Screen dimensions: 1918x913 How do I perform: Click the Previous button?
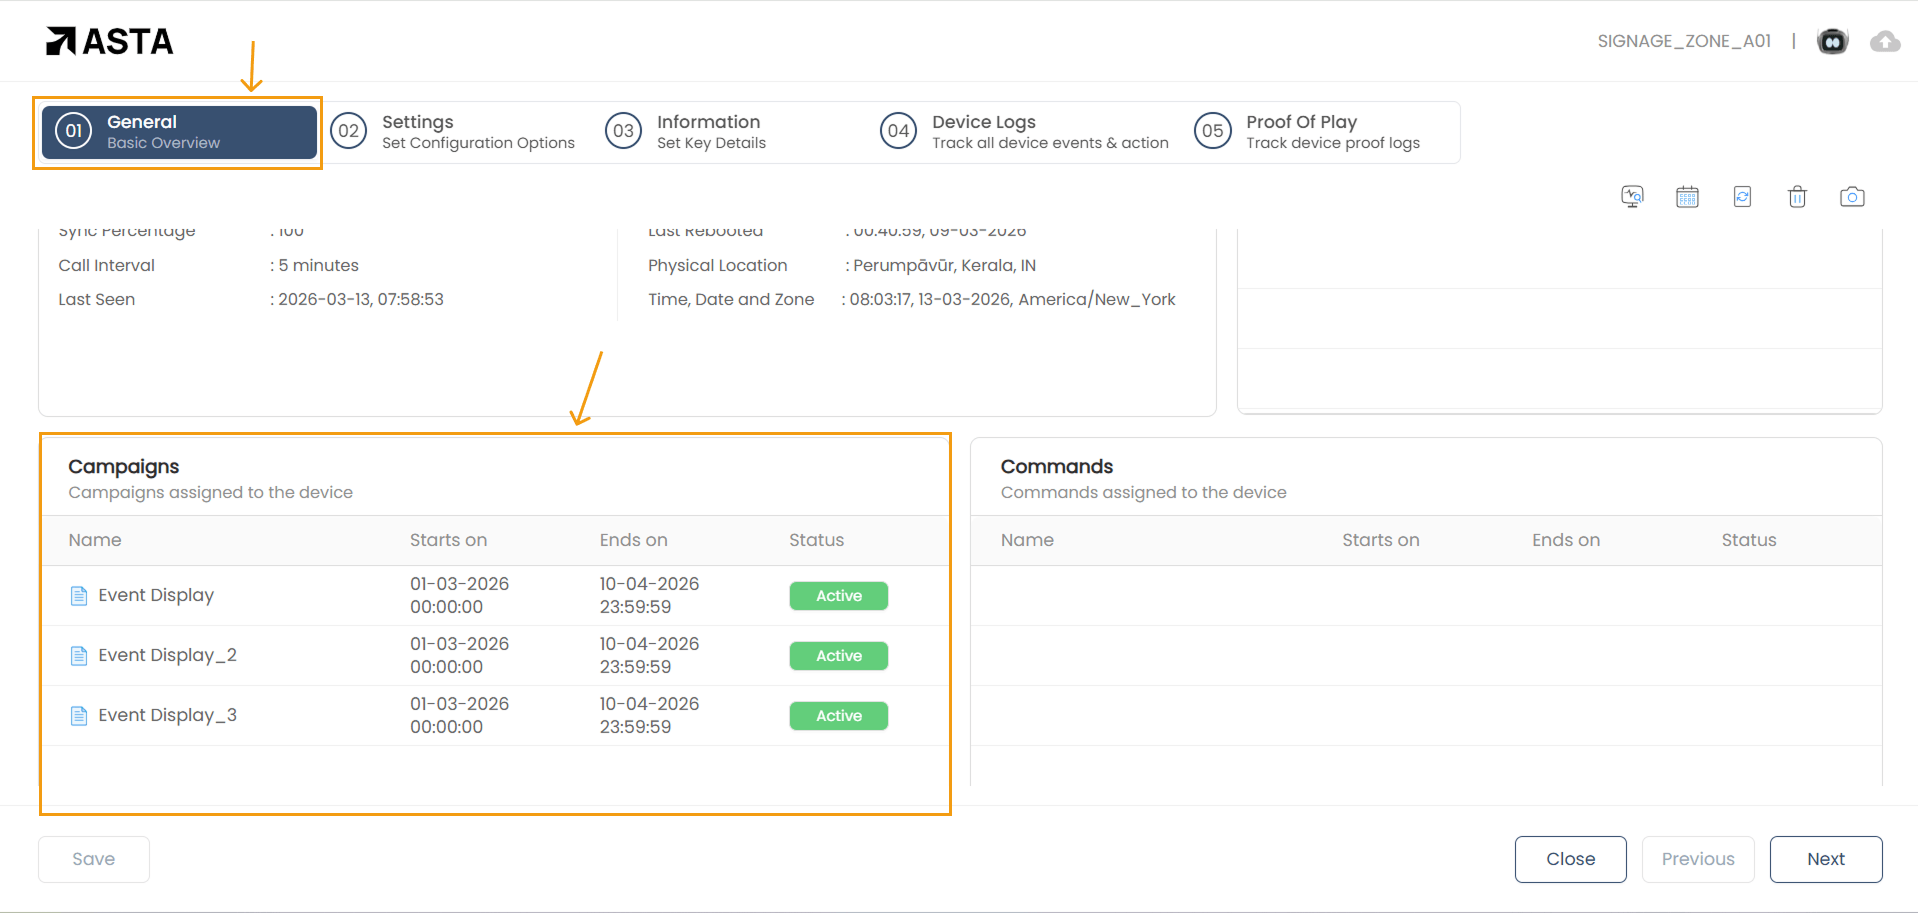[1697, 859]
